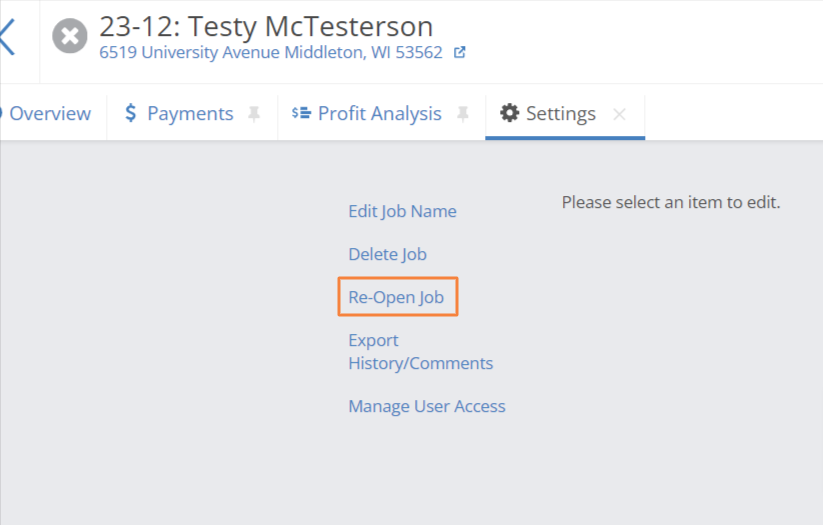The width and height of the screenshot is (823, 525).
Task: Close the Settings tab
Action: pos(619,114)
